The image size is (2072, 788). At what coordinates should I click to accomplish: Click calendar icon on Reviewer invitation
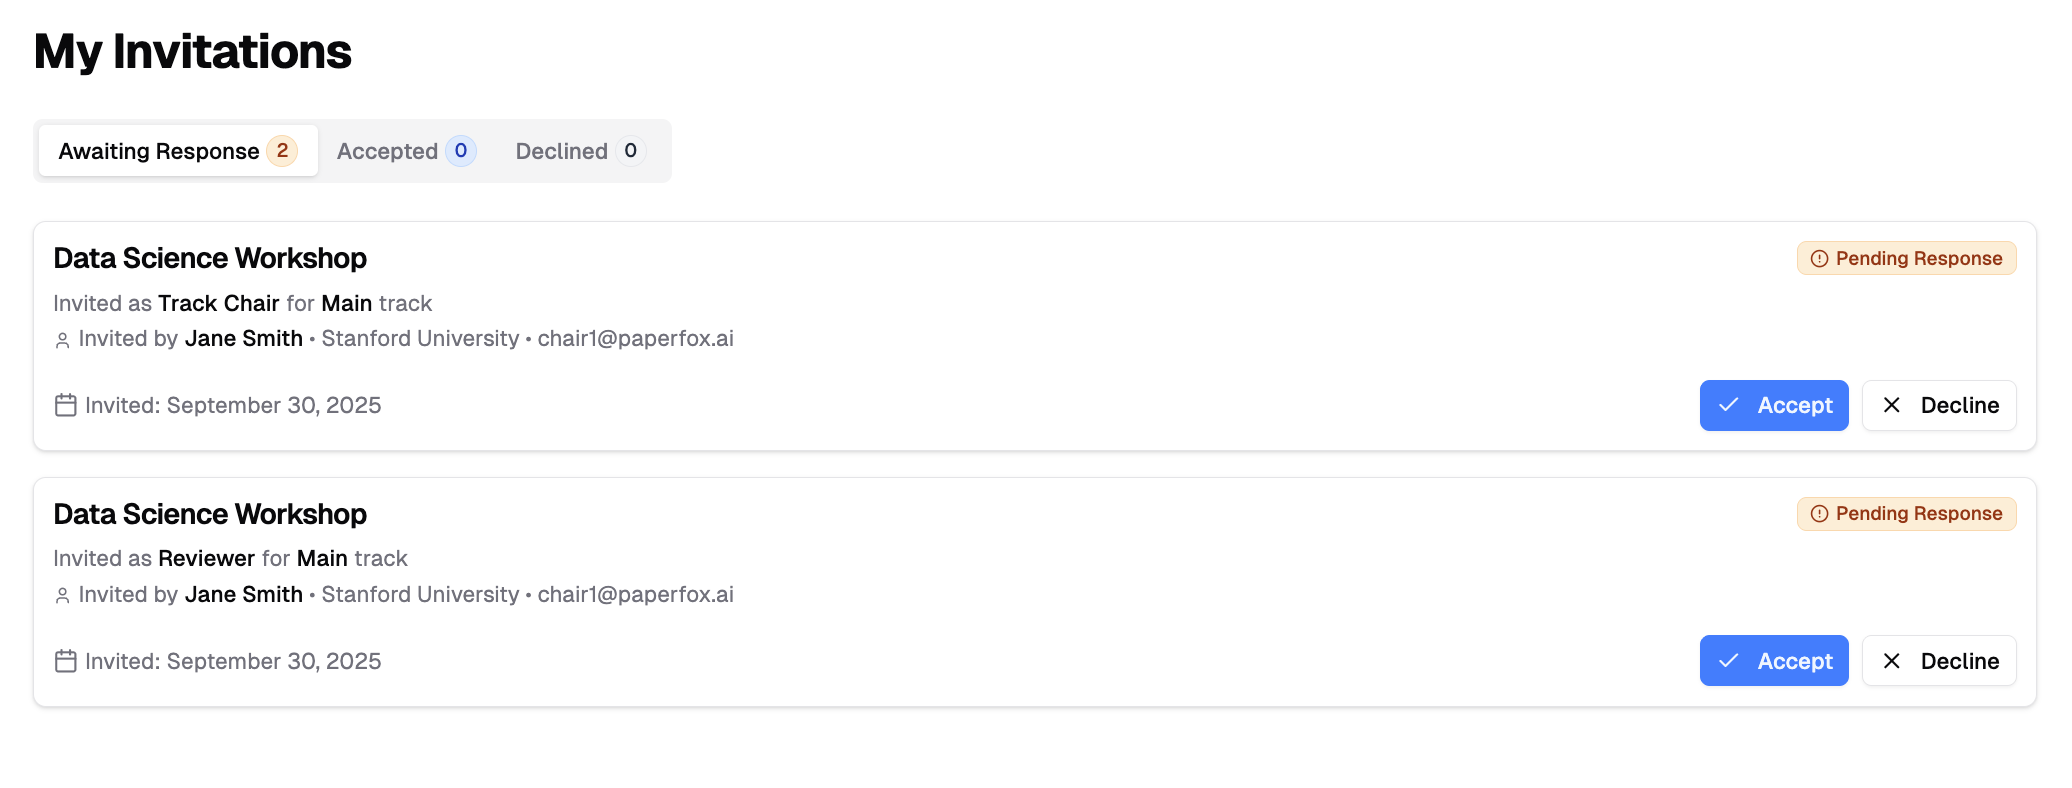[66, 661]
